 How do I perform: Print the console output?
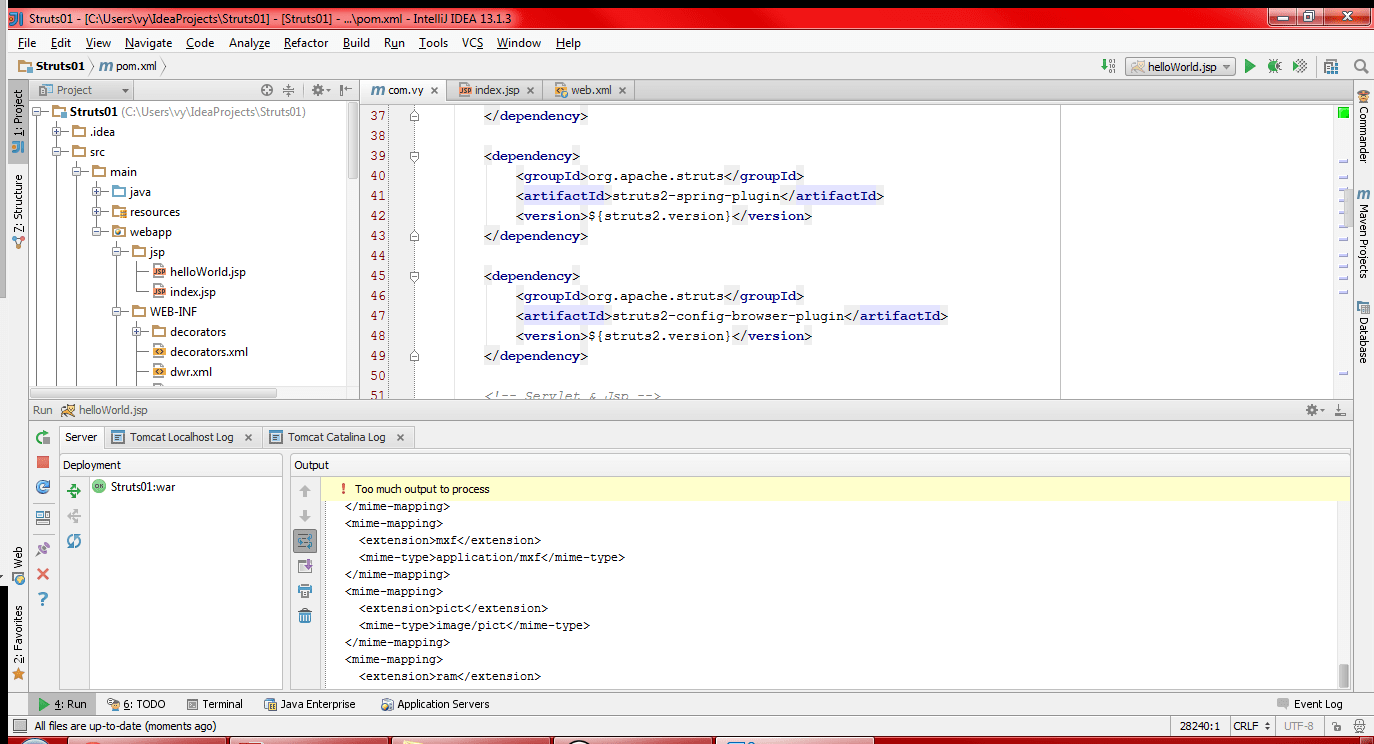click(305, 591)
